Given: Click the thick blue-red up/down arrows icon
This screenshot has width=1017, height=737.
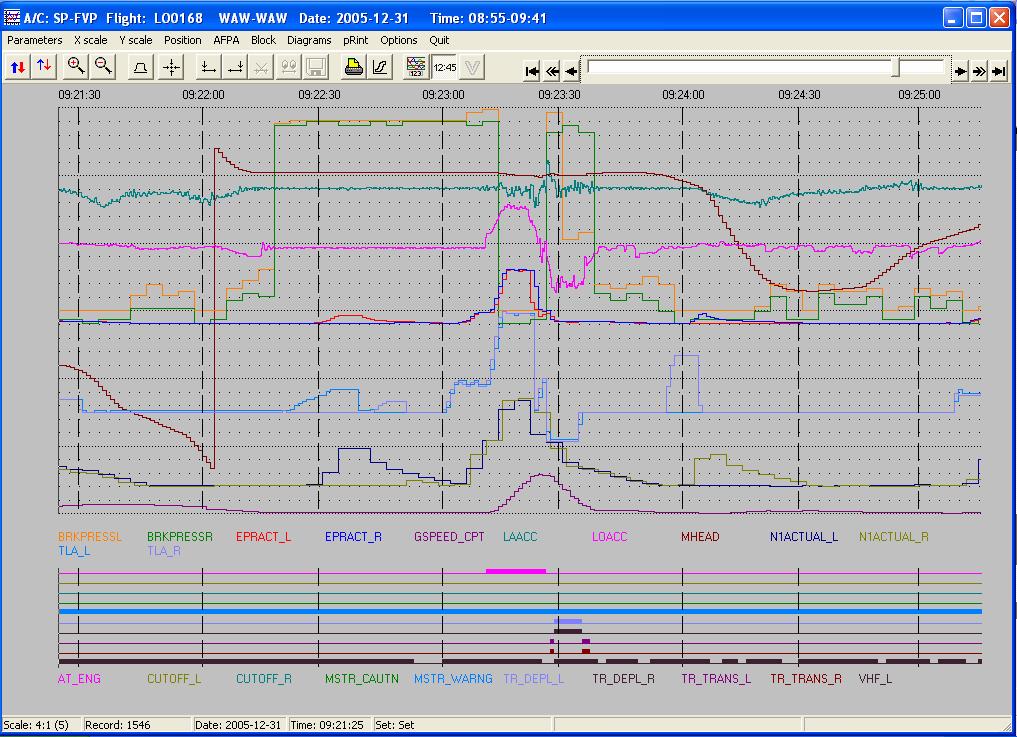Looking at the screenshot, I should [18, 67].
